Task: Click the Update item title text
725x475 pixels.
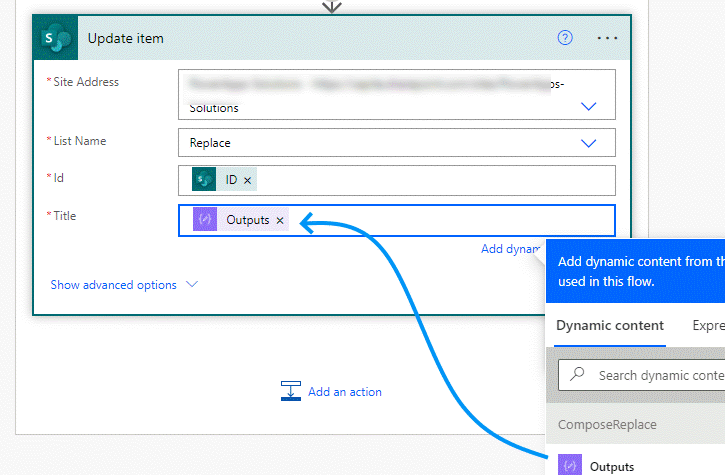Action: click(126, 38)
